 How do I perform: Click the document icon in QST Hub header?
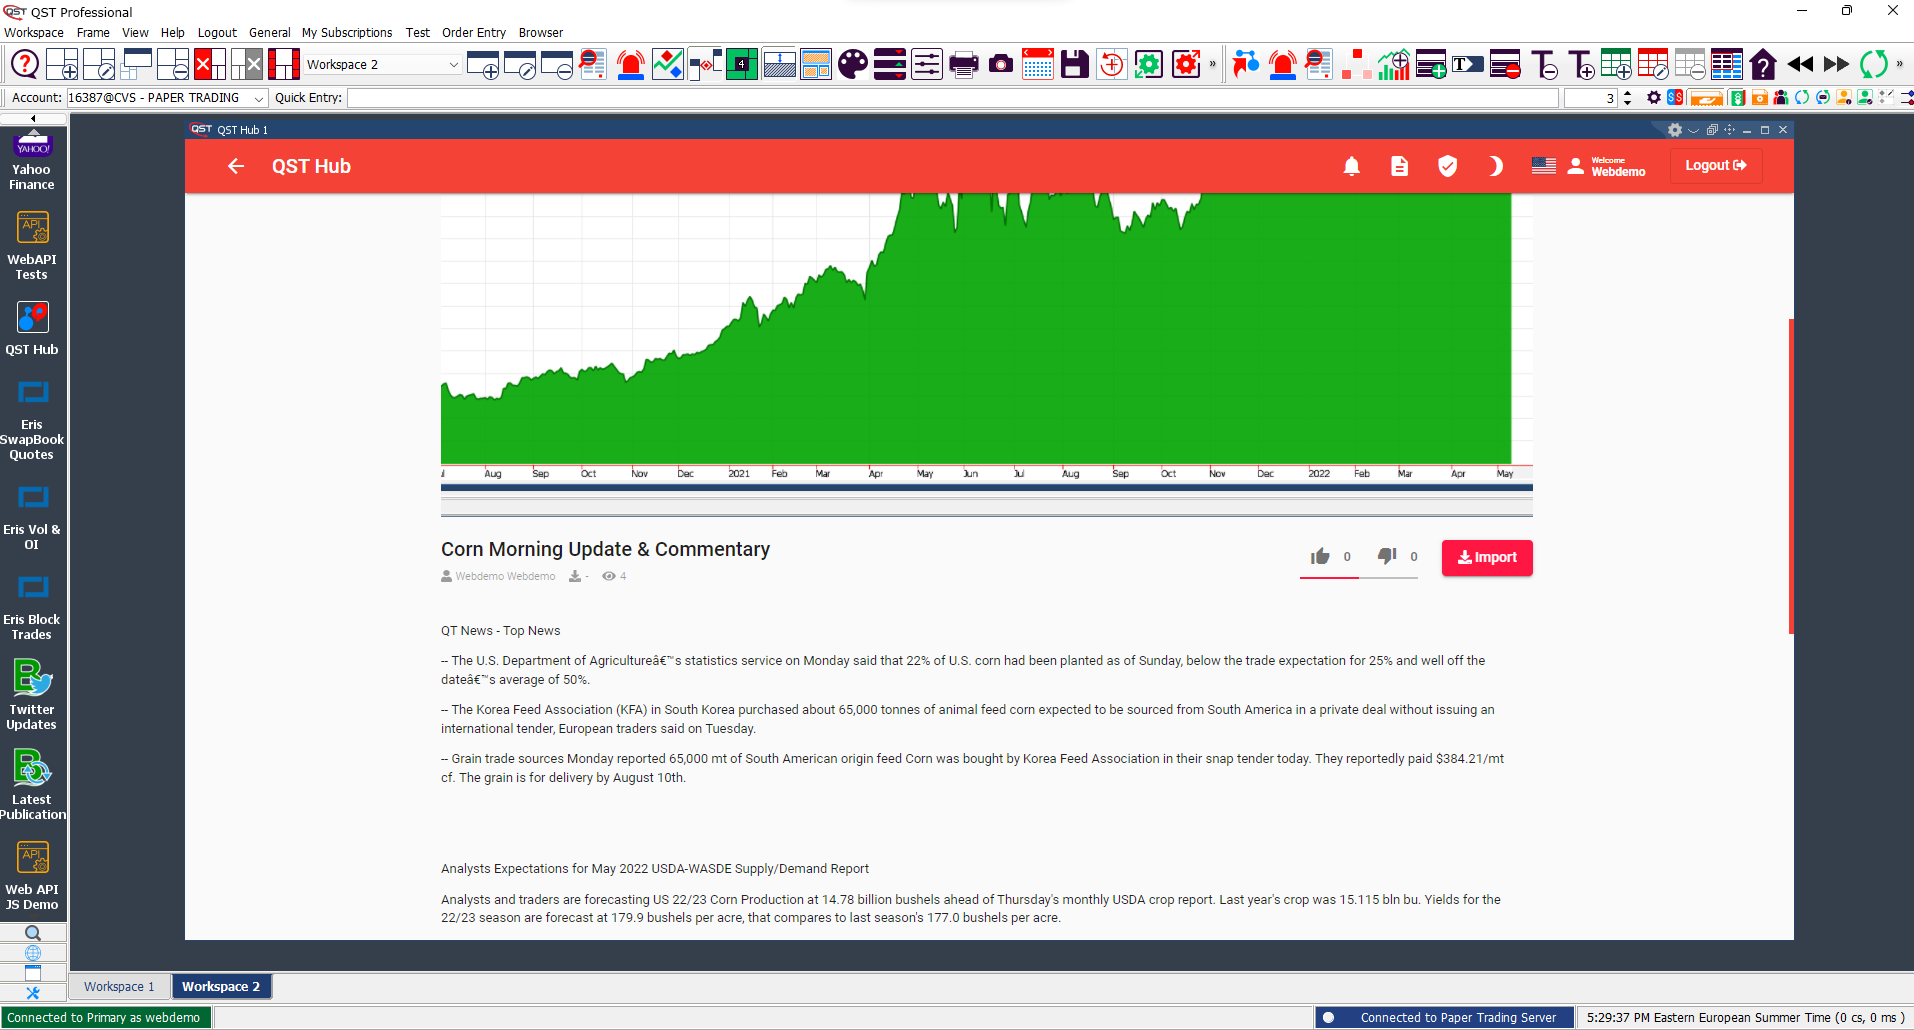click(x=1399, y=166)
